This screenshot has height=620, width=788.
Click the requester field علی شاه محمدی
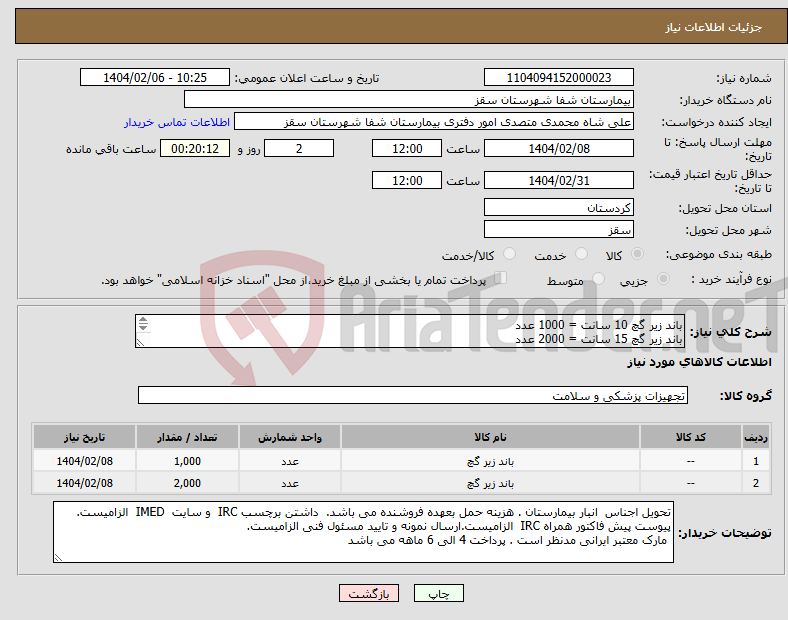point(434,122)
